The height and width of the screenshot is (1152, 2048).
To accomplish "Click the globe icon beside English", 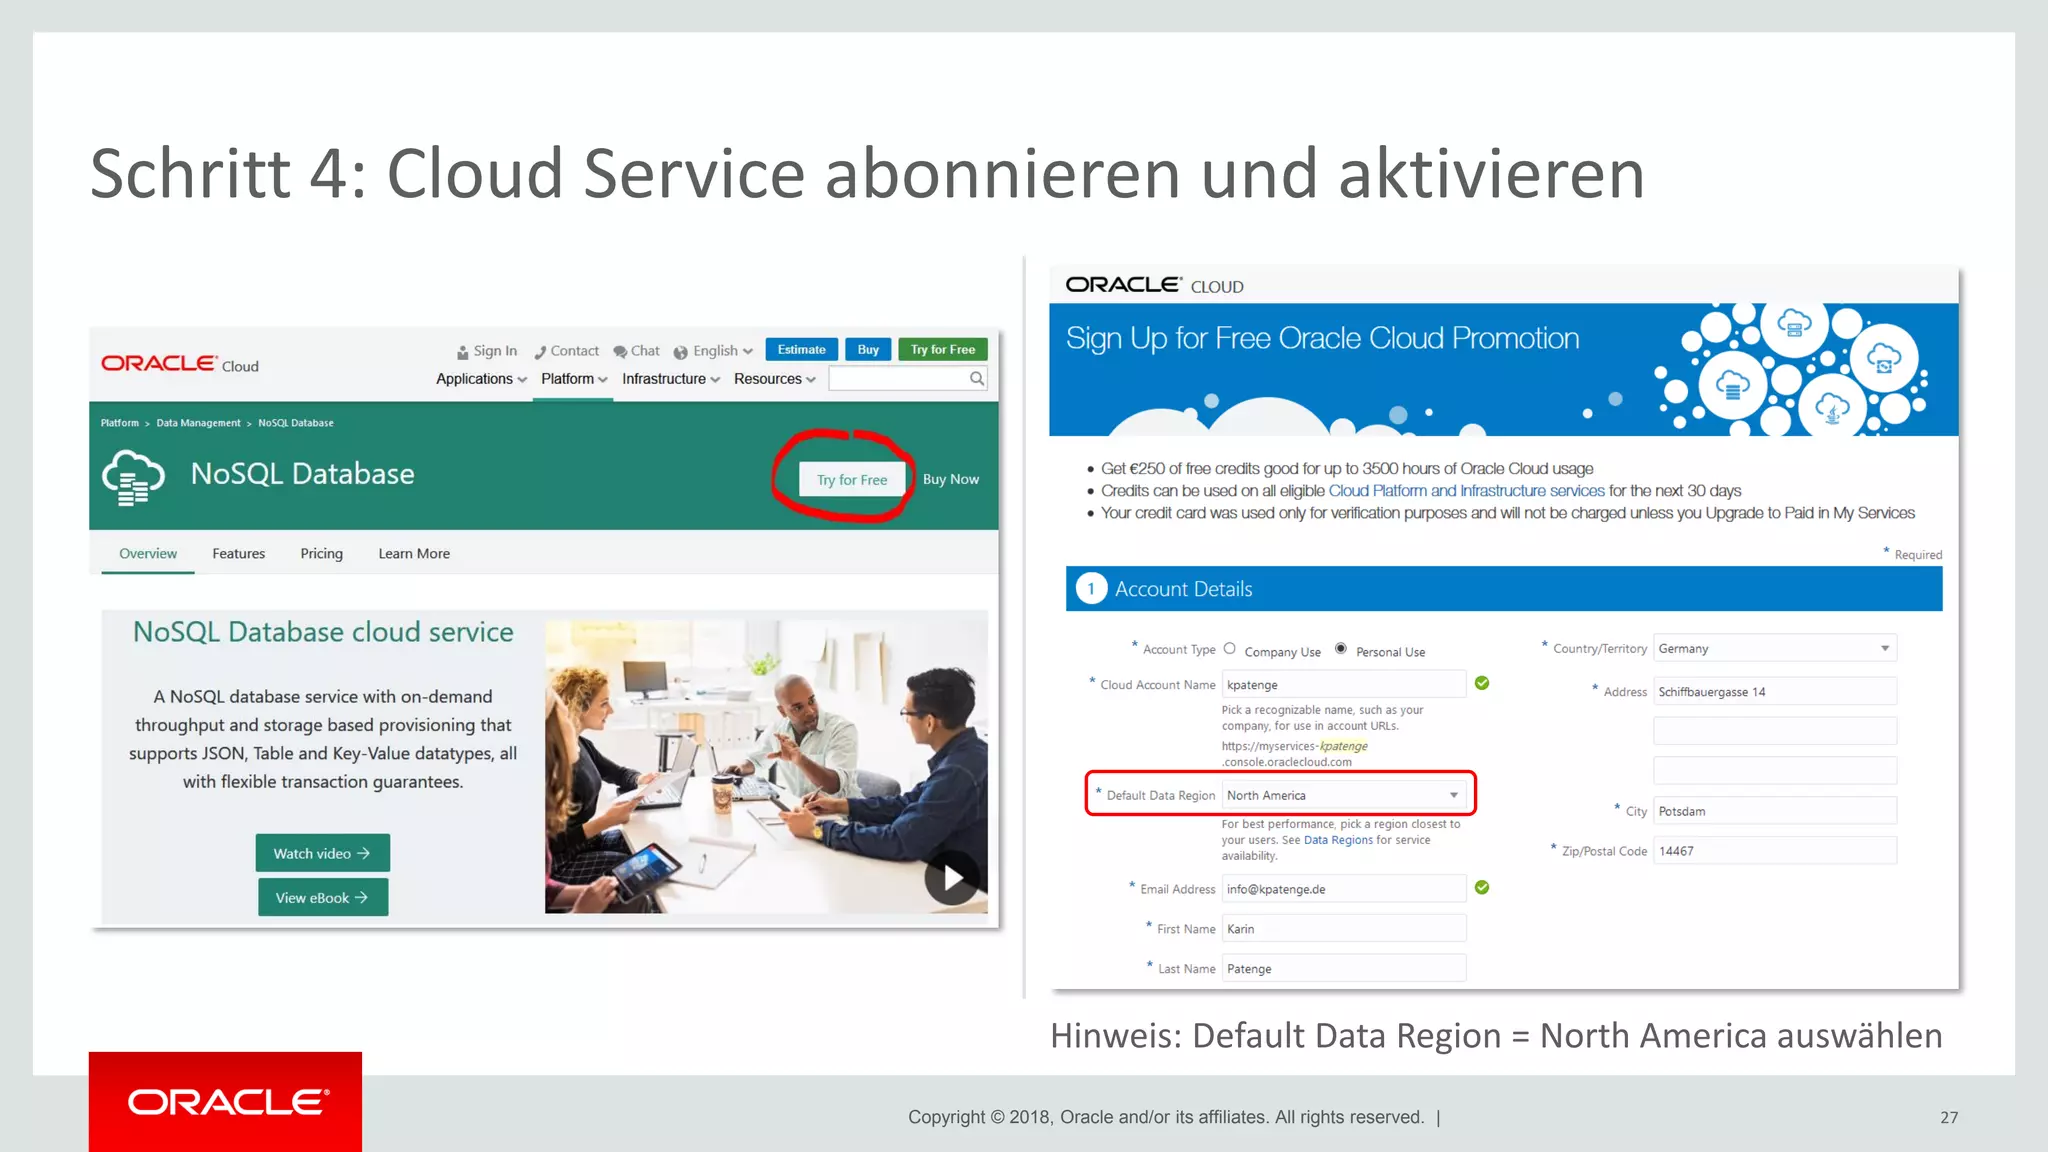I will point(680,352).
